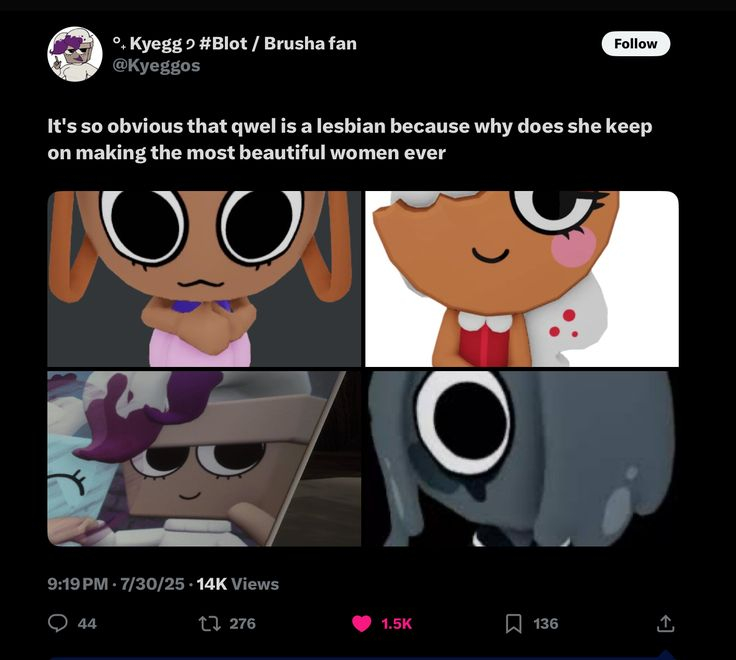This screenshot has width=736, height=660.
Task: Open the purple-haired box head image
Action: coord(204,459)
